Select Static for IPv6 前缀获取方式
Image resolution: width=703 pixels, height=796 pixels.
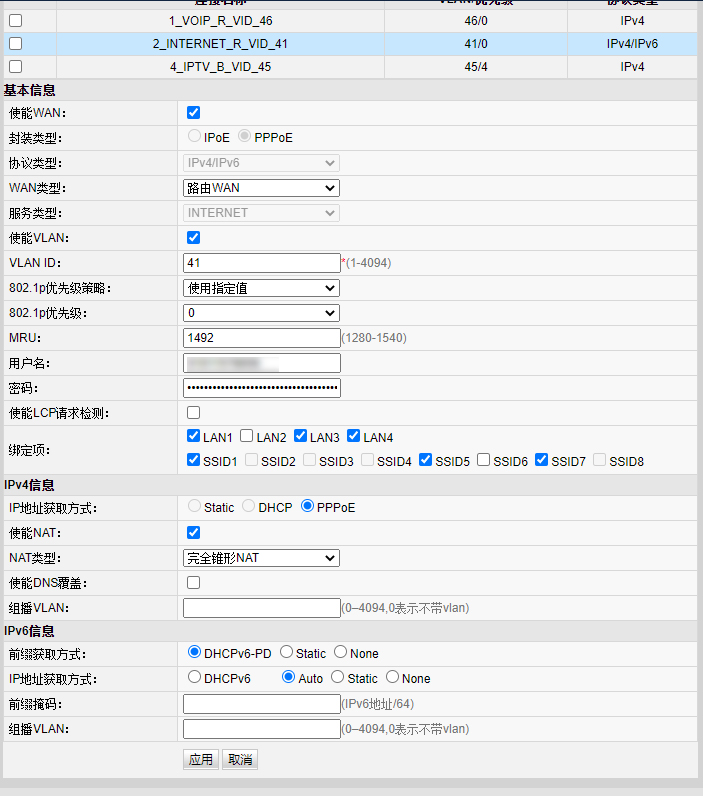pos(287,653)
